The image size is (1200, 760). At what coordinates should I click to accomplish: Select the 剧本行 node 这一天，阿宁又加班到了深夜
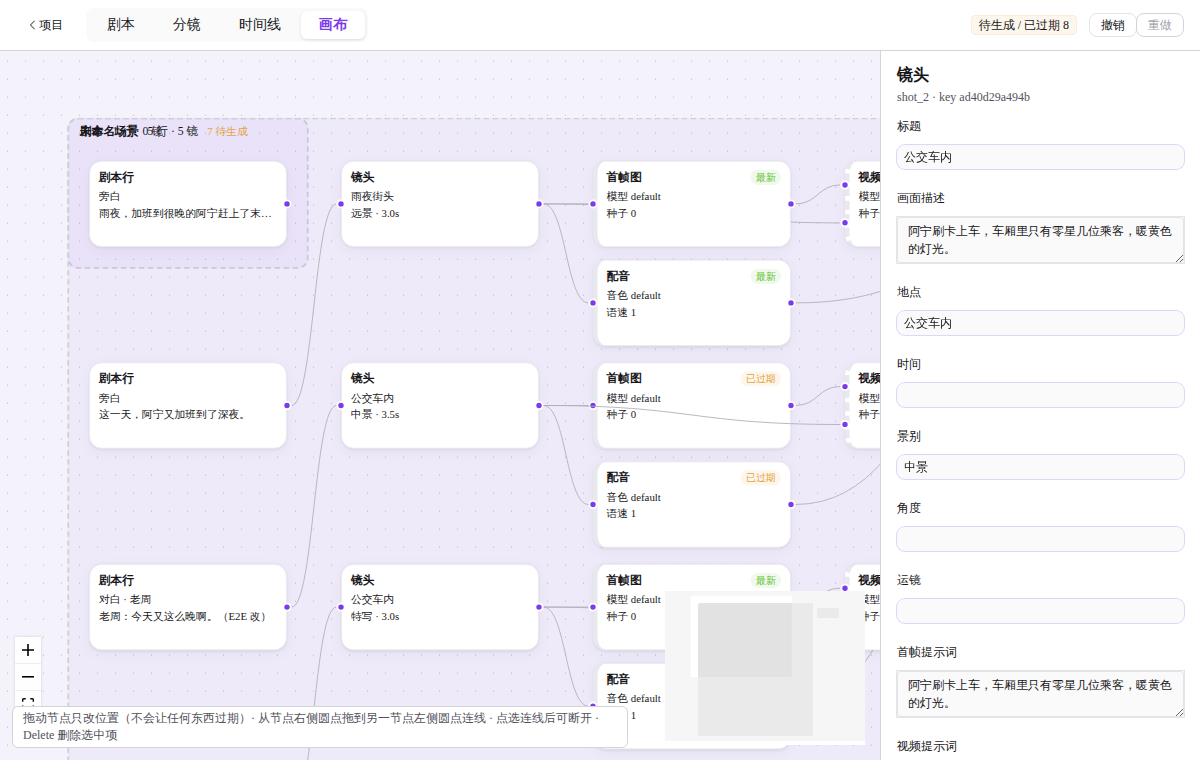[188, 405]
